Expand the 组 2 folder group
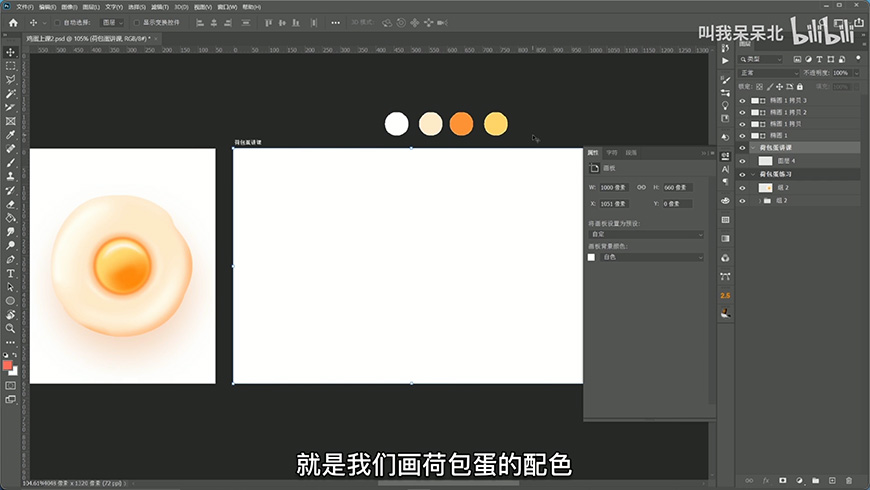 (x=760, y=201)
